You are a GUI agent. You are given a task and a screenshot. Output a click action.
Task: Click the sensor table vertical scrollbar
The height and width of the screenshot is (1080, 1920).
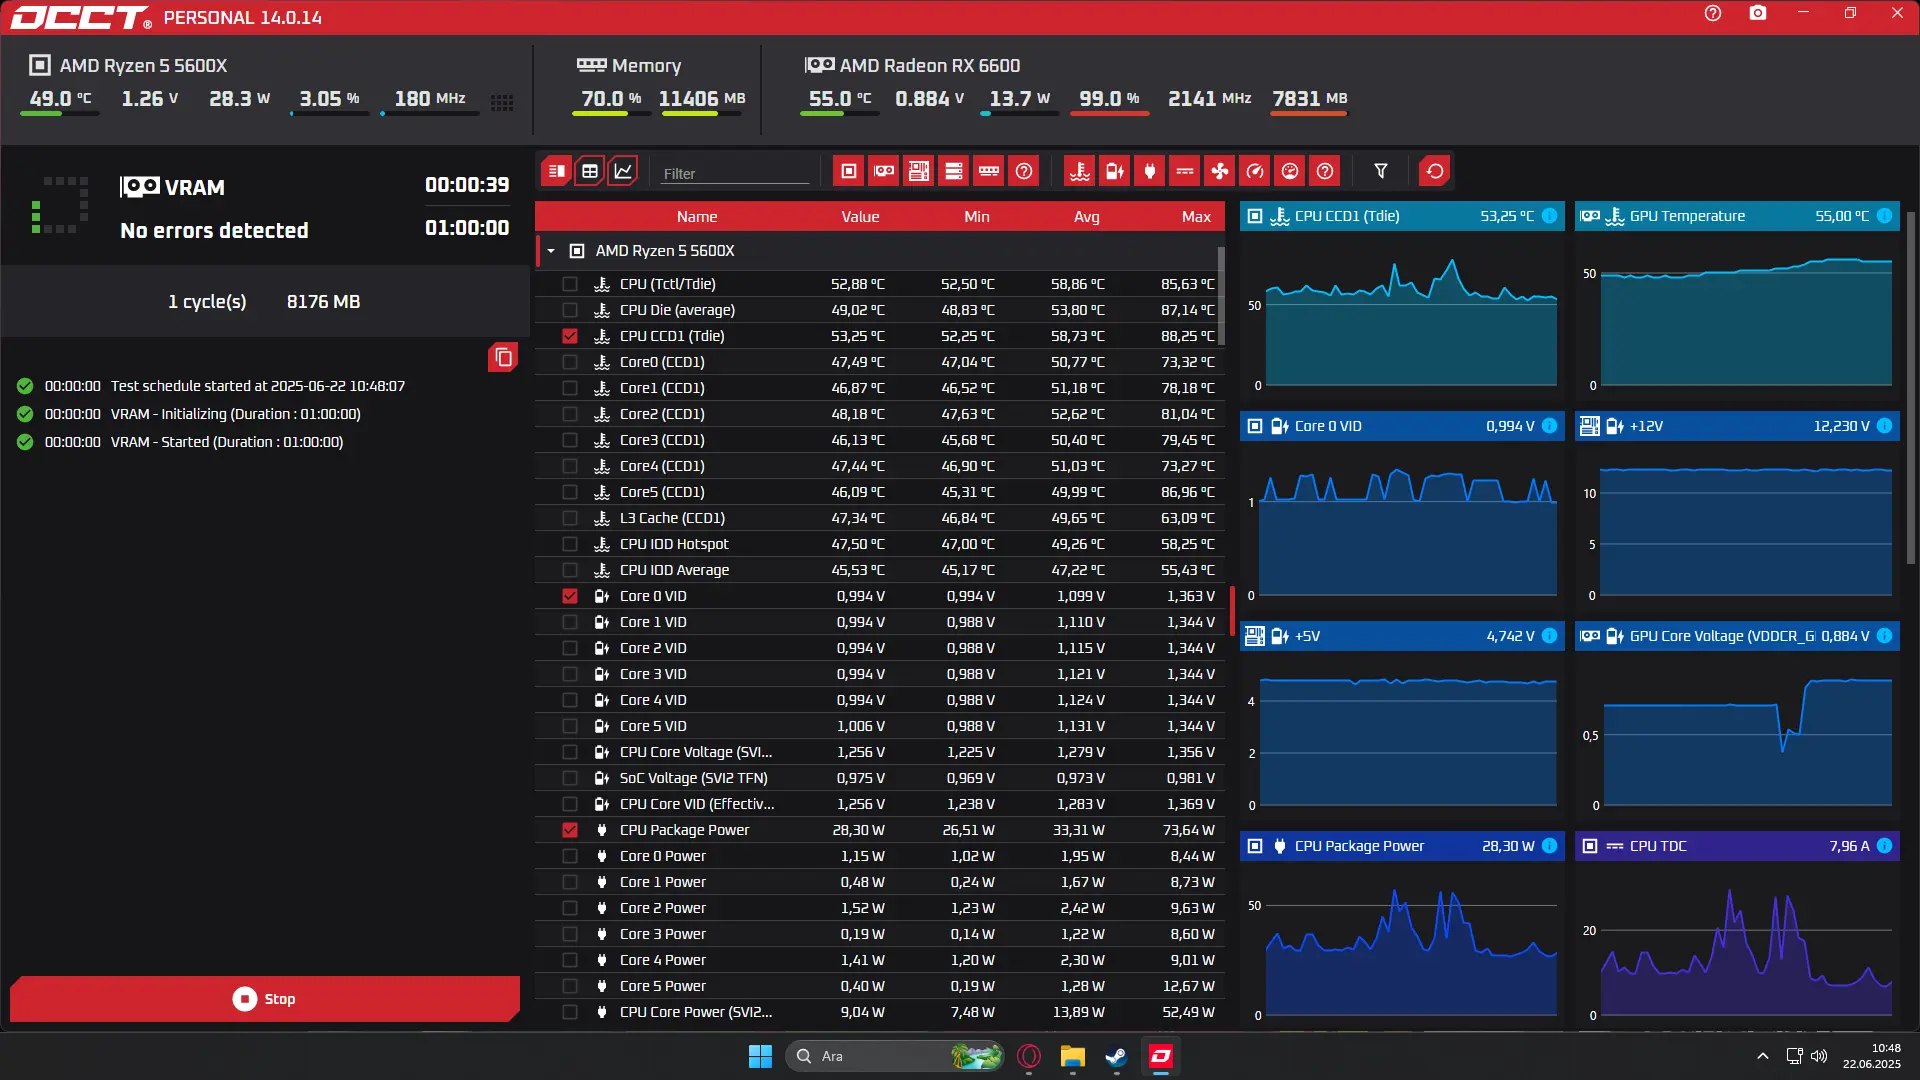point(1221,297)
